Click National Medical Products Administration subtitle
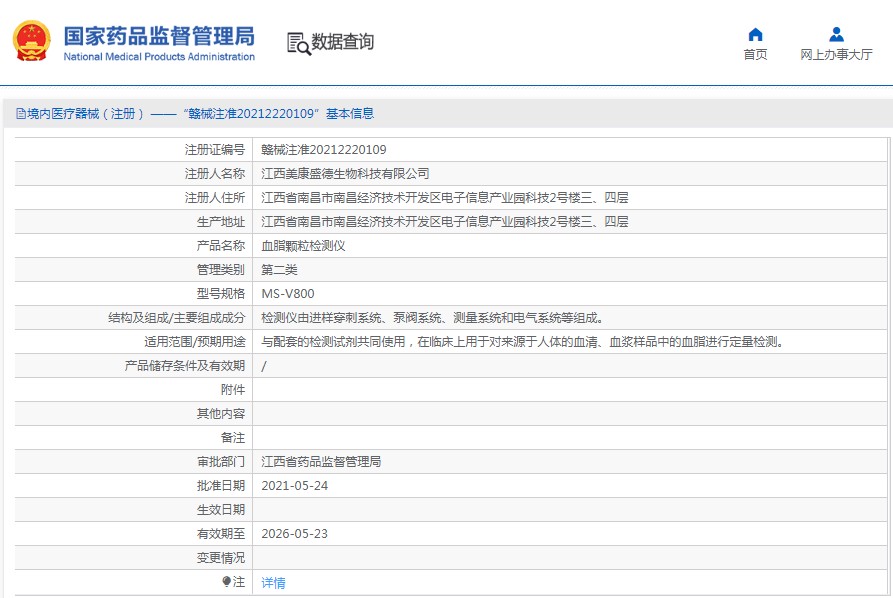 [x=159, y=56]
